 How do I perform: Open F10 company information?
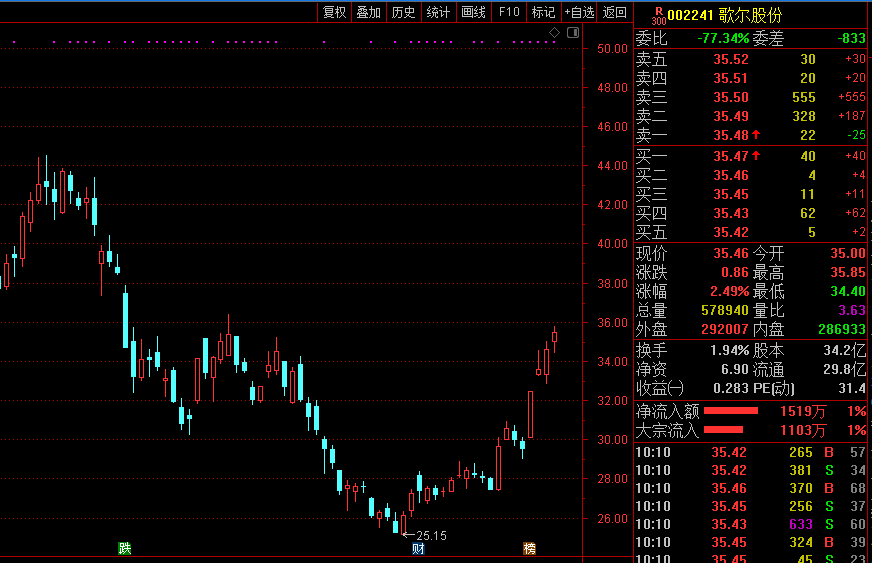(x=509, y=12)
